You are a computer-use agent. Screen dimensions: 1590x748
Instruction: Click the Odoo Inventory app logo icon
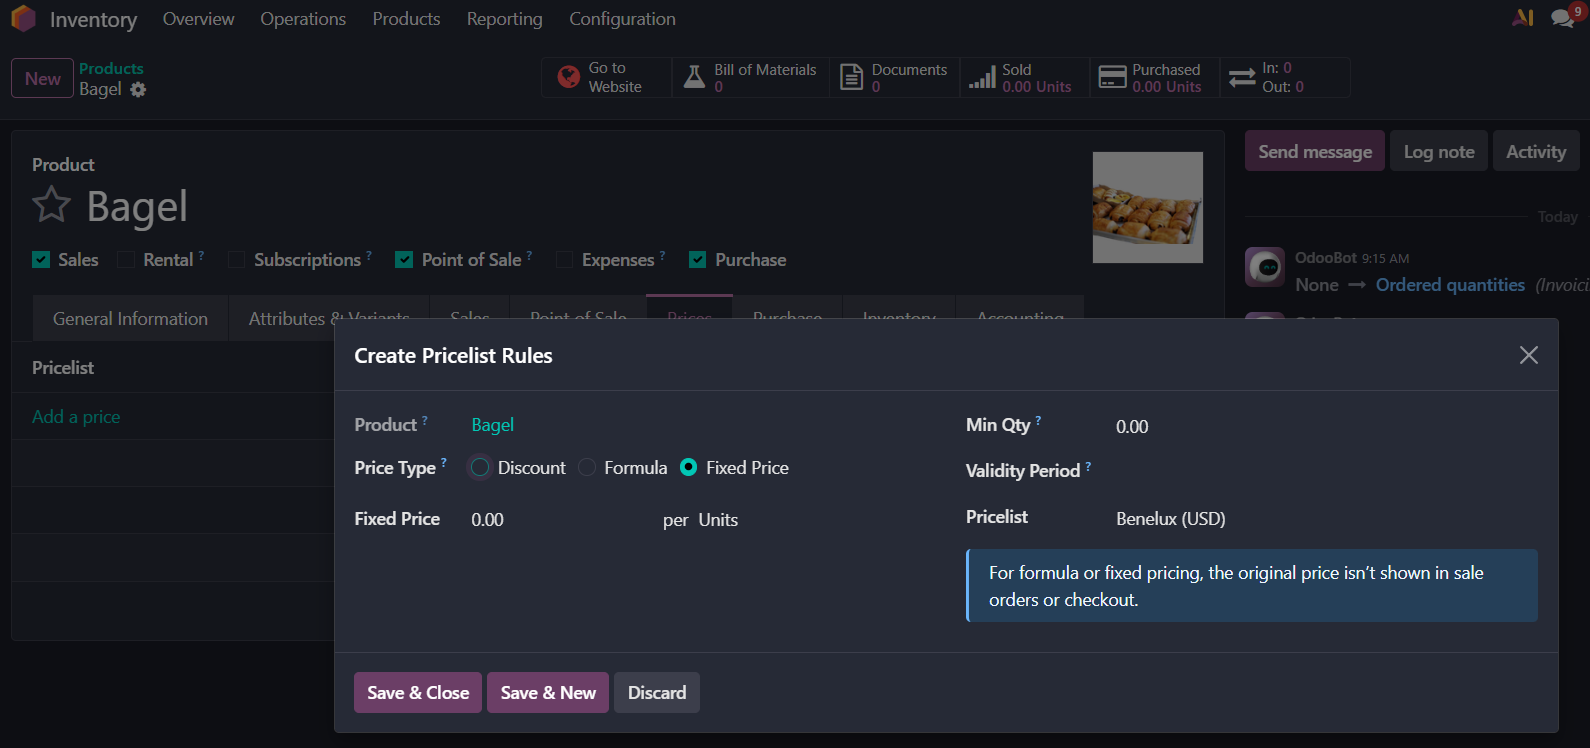point(23,19)
